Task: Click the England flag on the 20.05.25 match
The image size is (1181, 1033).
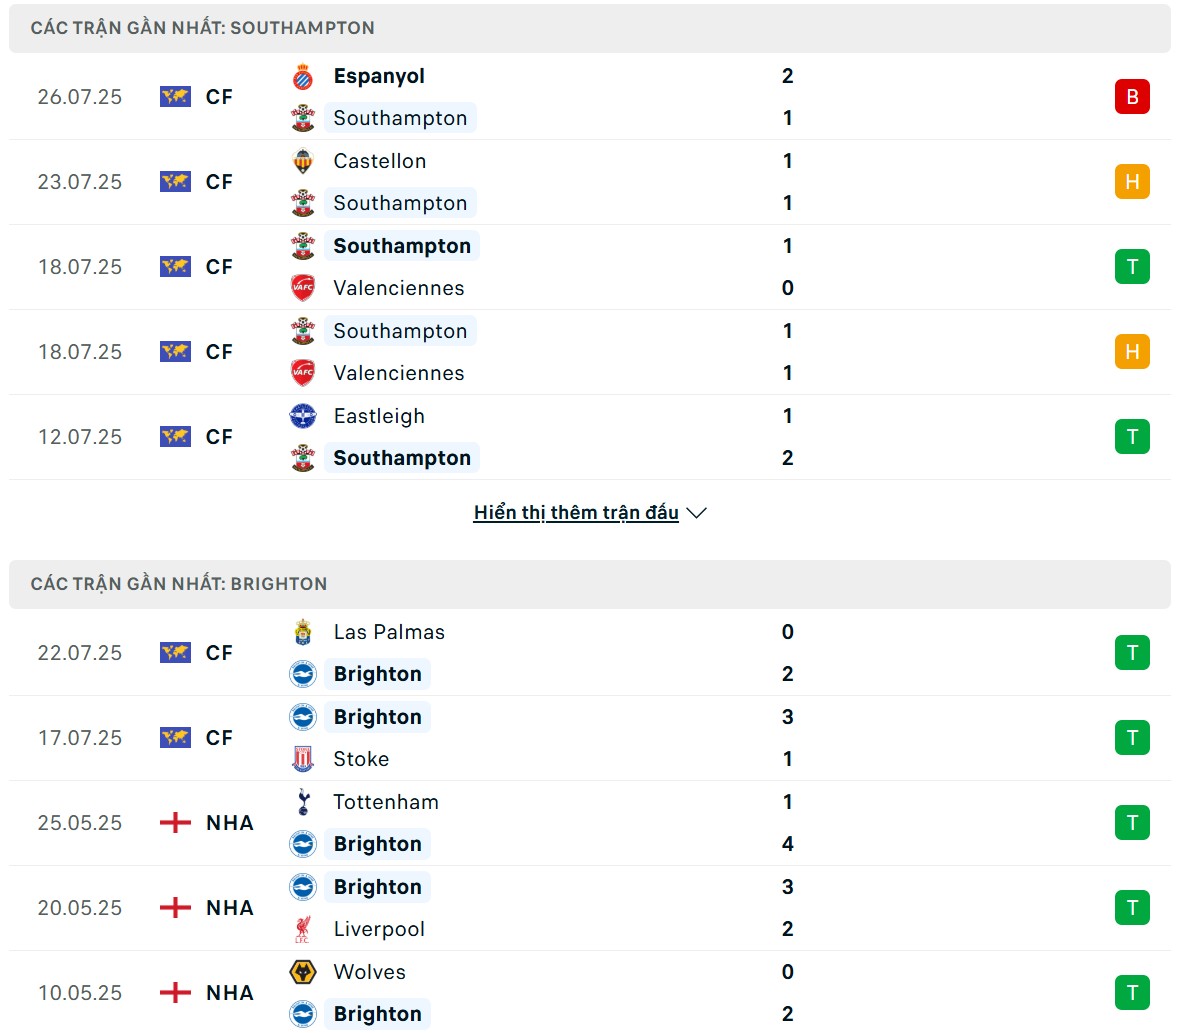Action: [175, 908]
